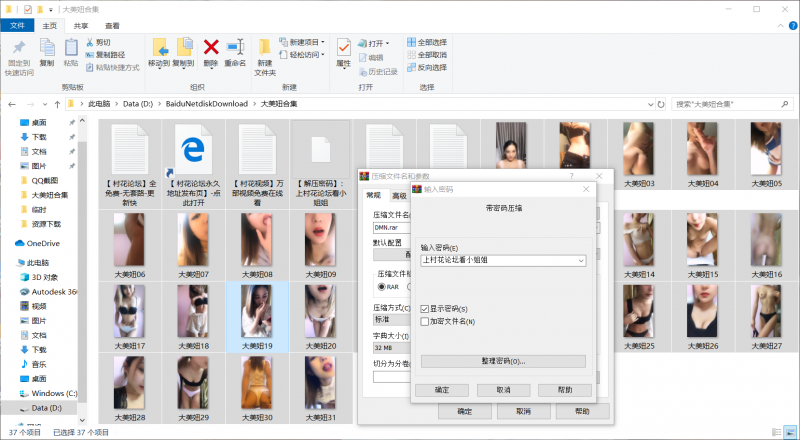The width and height of the screenshot is (800, 440).
Task: Click the navigation pane vertical scrollbar
Action: 93,260
